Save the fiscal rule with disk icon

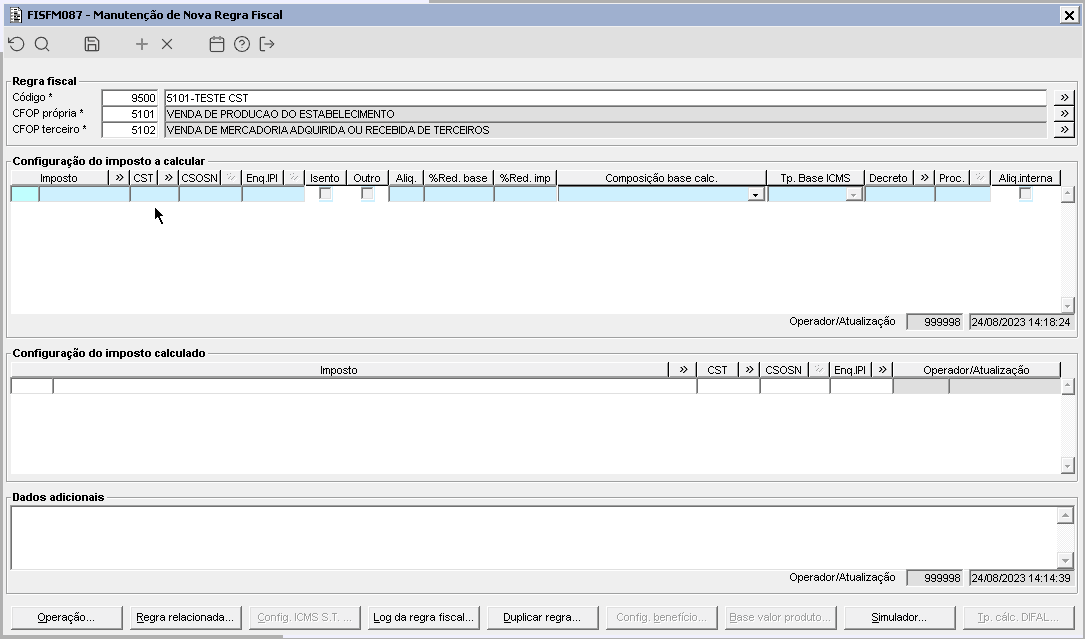tap(92, 44)
